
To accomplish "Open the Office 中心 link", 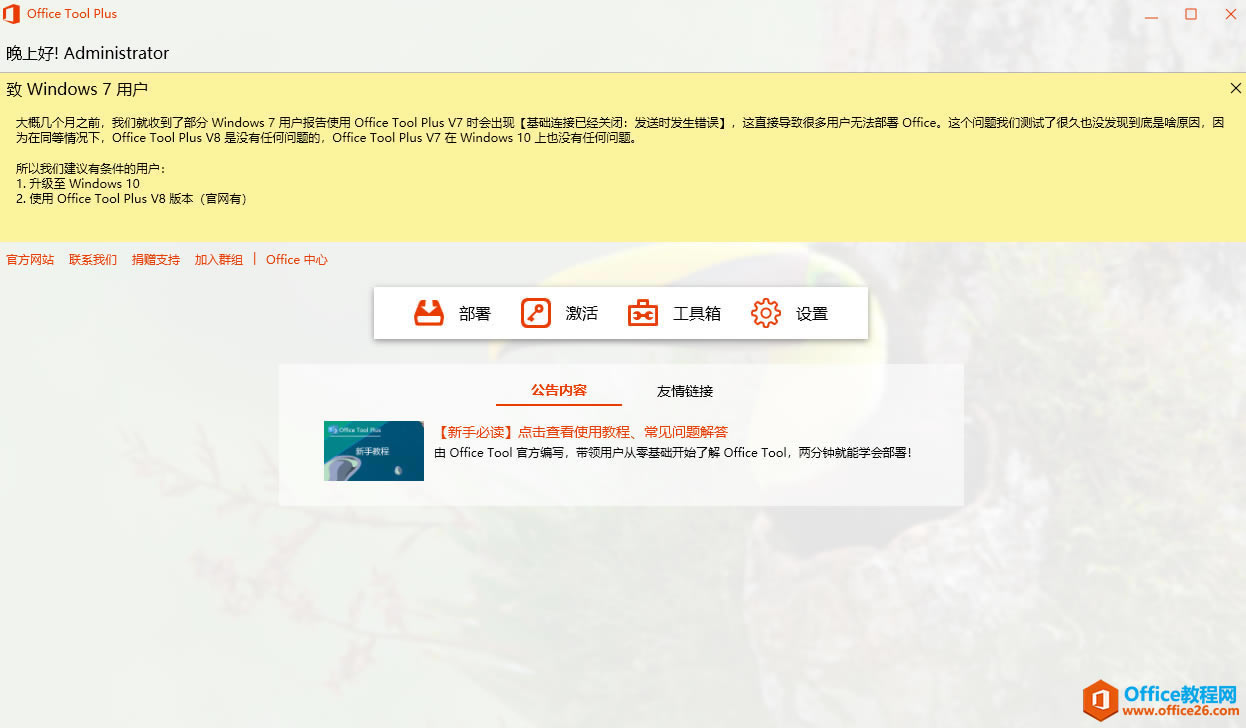I will [x=296, y=259].
